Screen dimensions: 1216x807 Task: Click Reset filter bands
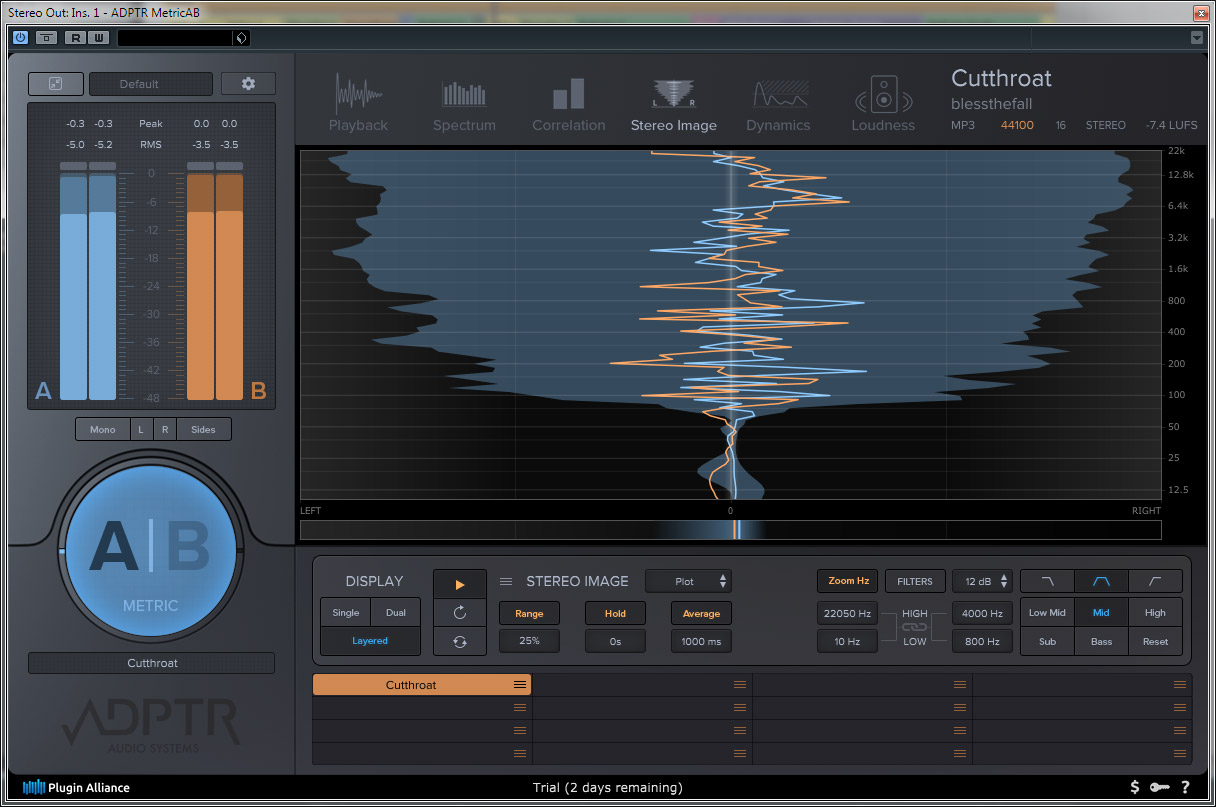[1155, 641]
